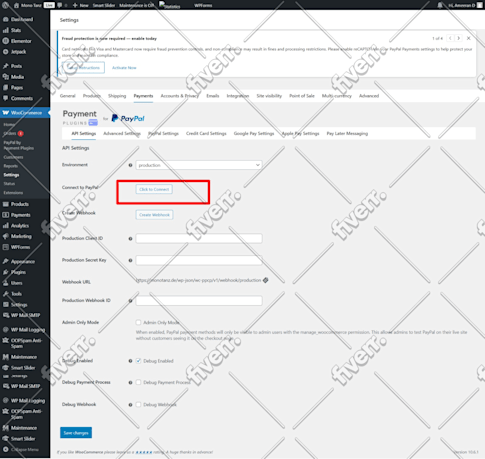This screenshot has height=459, width=485.
Task: Open the WPForms sidebar icon
Action: click(6, 247)
